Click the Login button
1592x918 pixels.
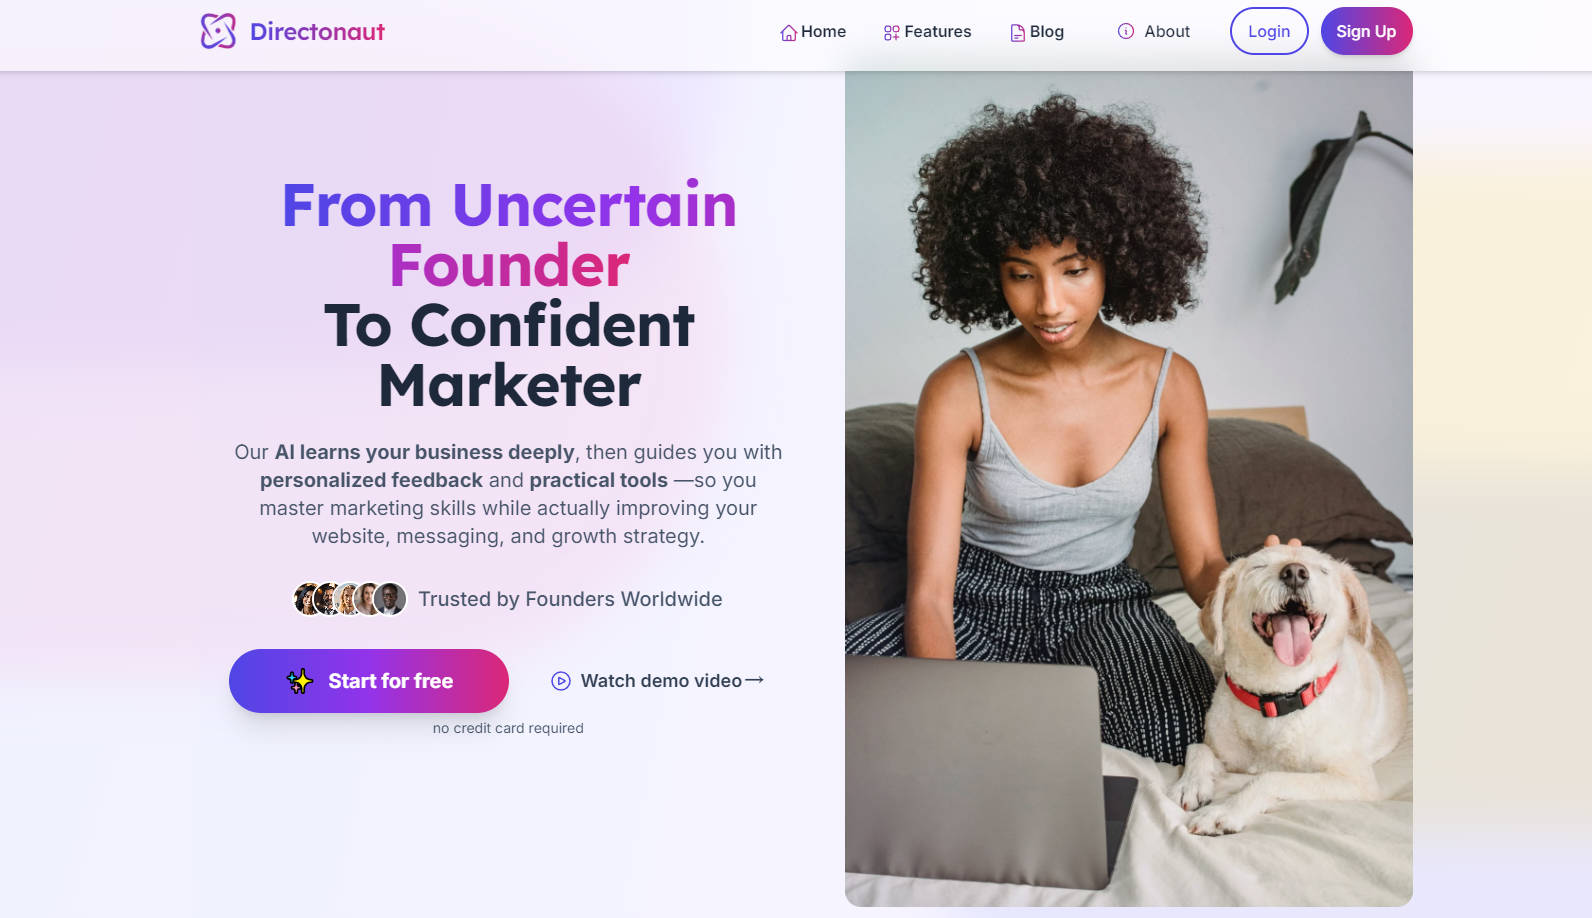(1269, 31)
